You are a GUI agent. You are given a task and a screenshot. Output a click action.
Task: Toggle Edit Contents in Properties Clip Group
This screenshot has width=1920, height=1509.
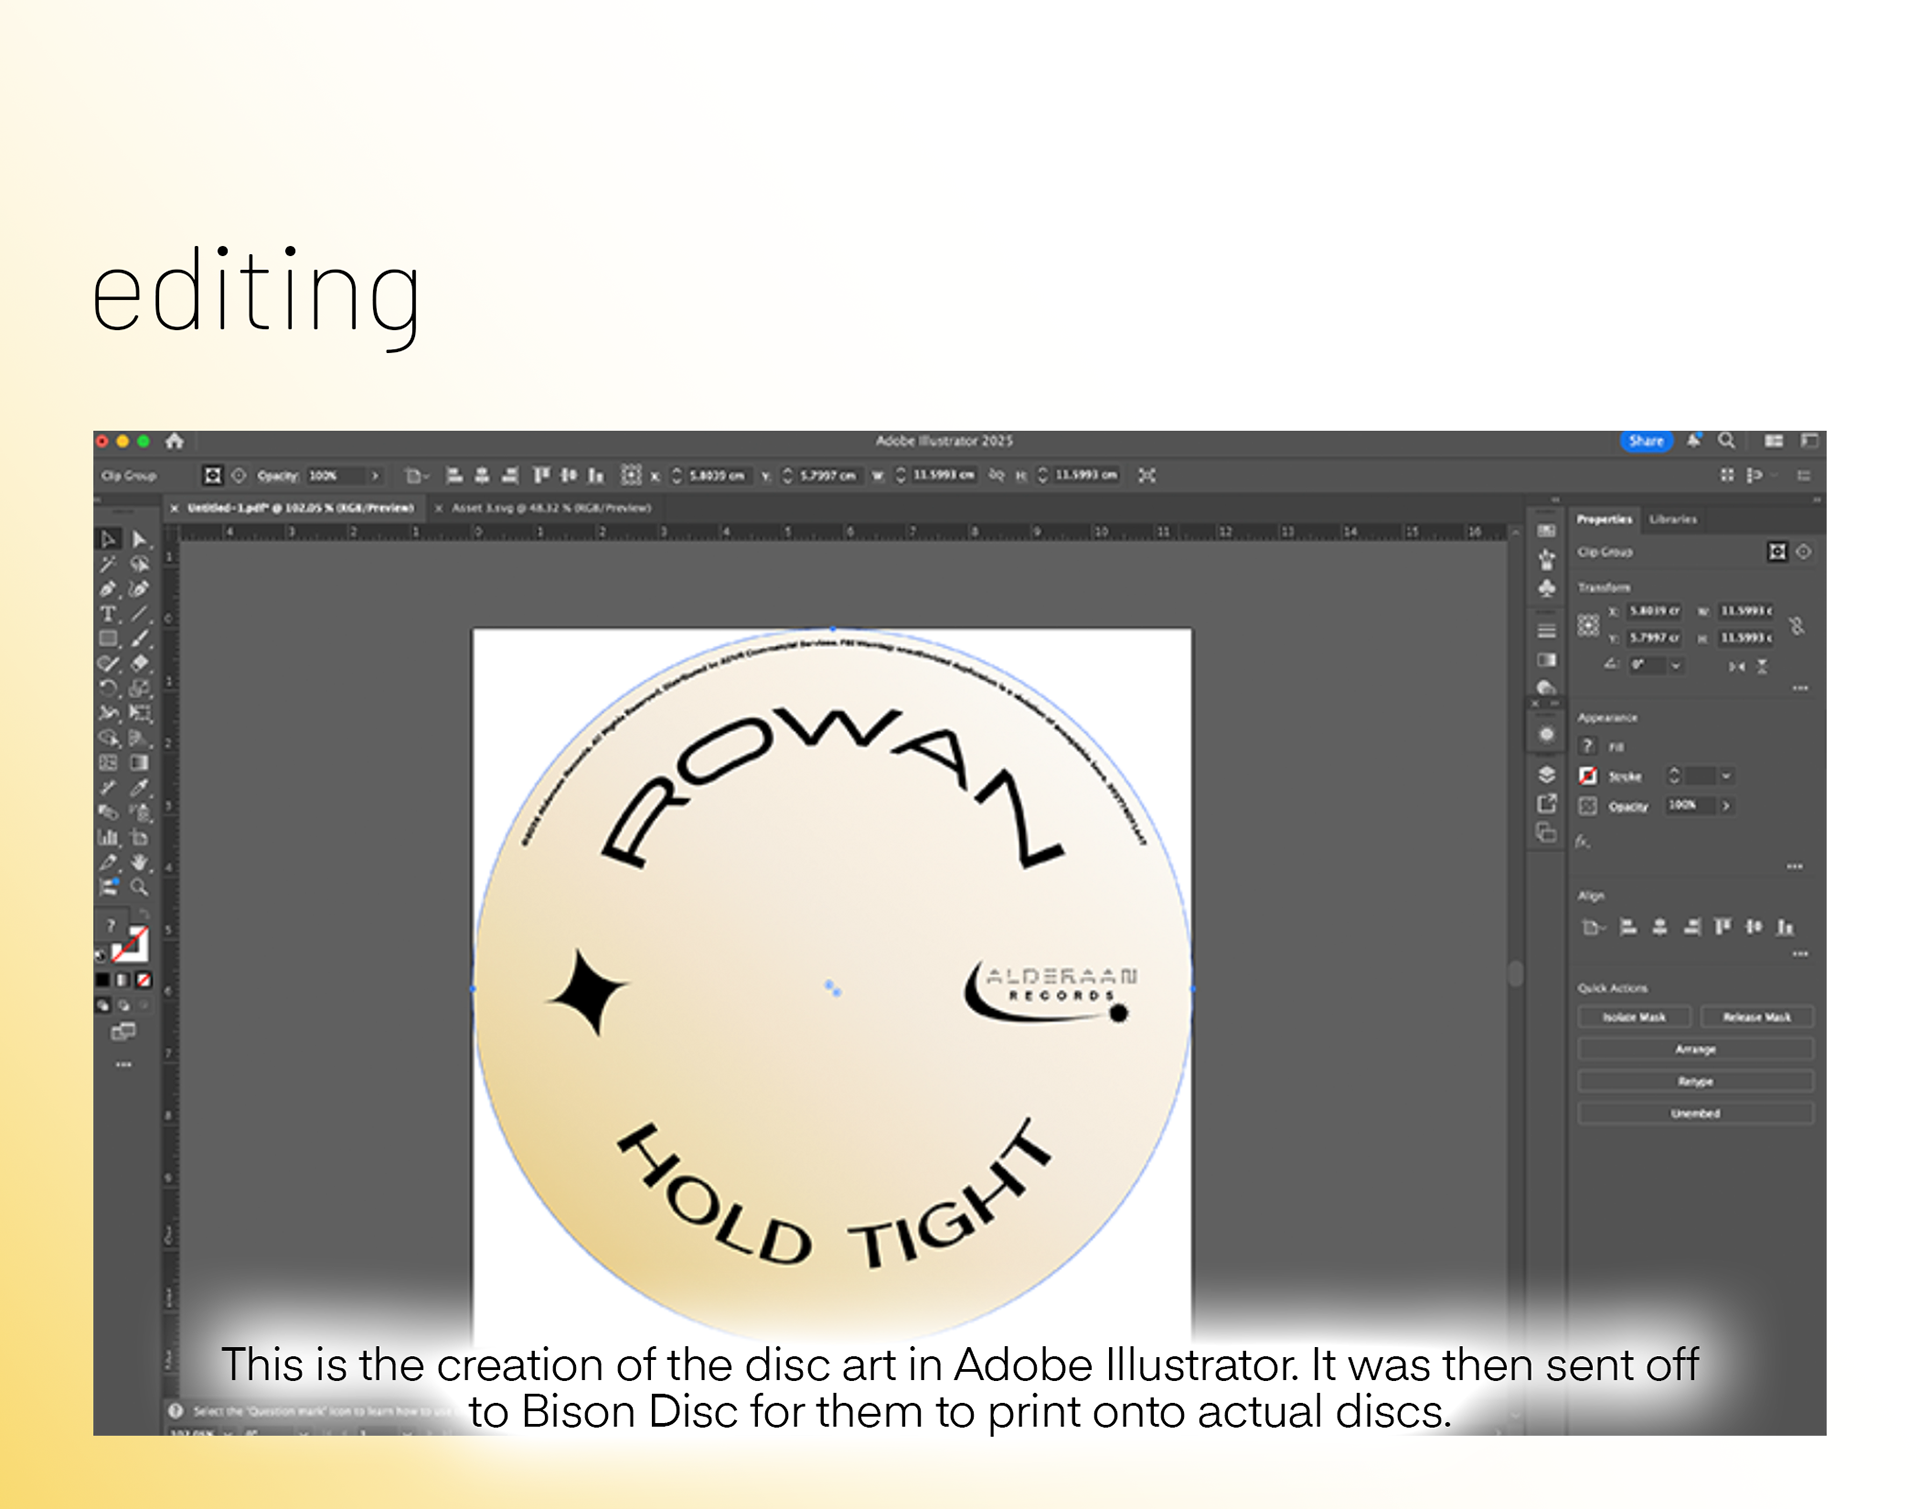[1804, 552]
